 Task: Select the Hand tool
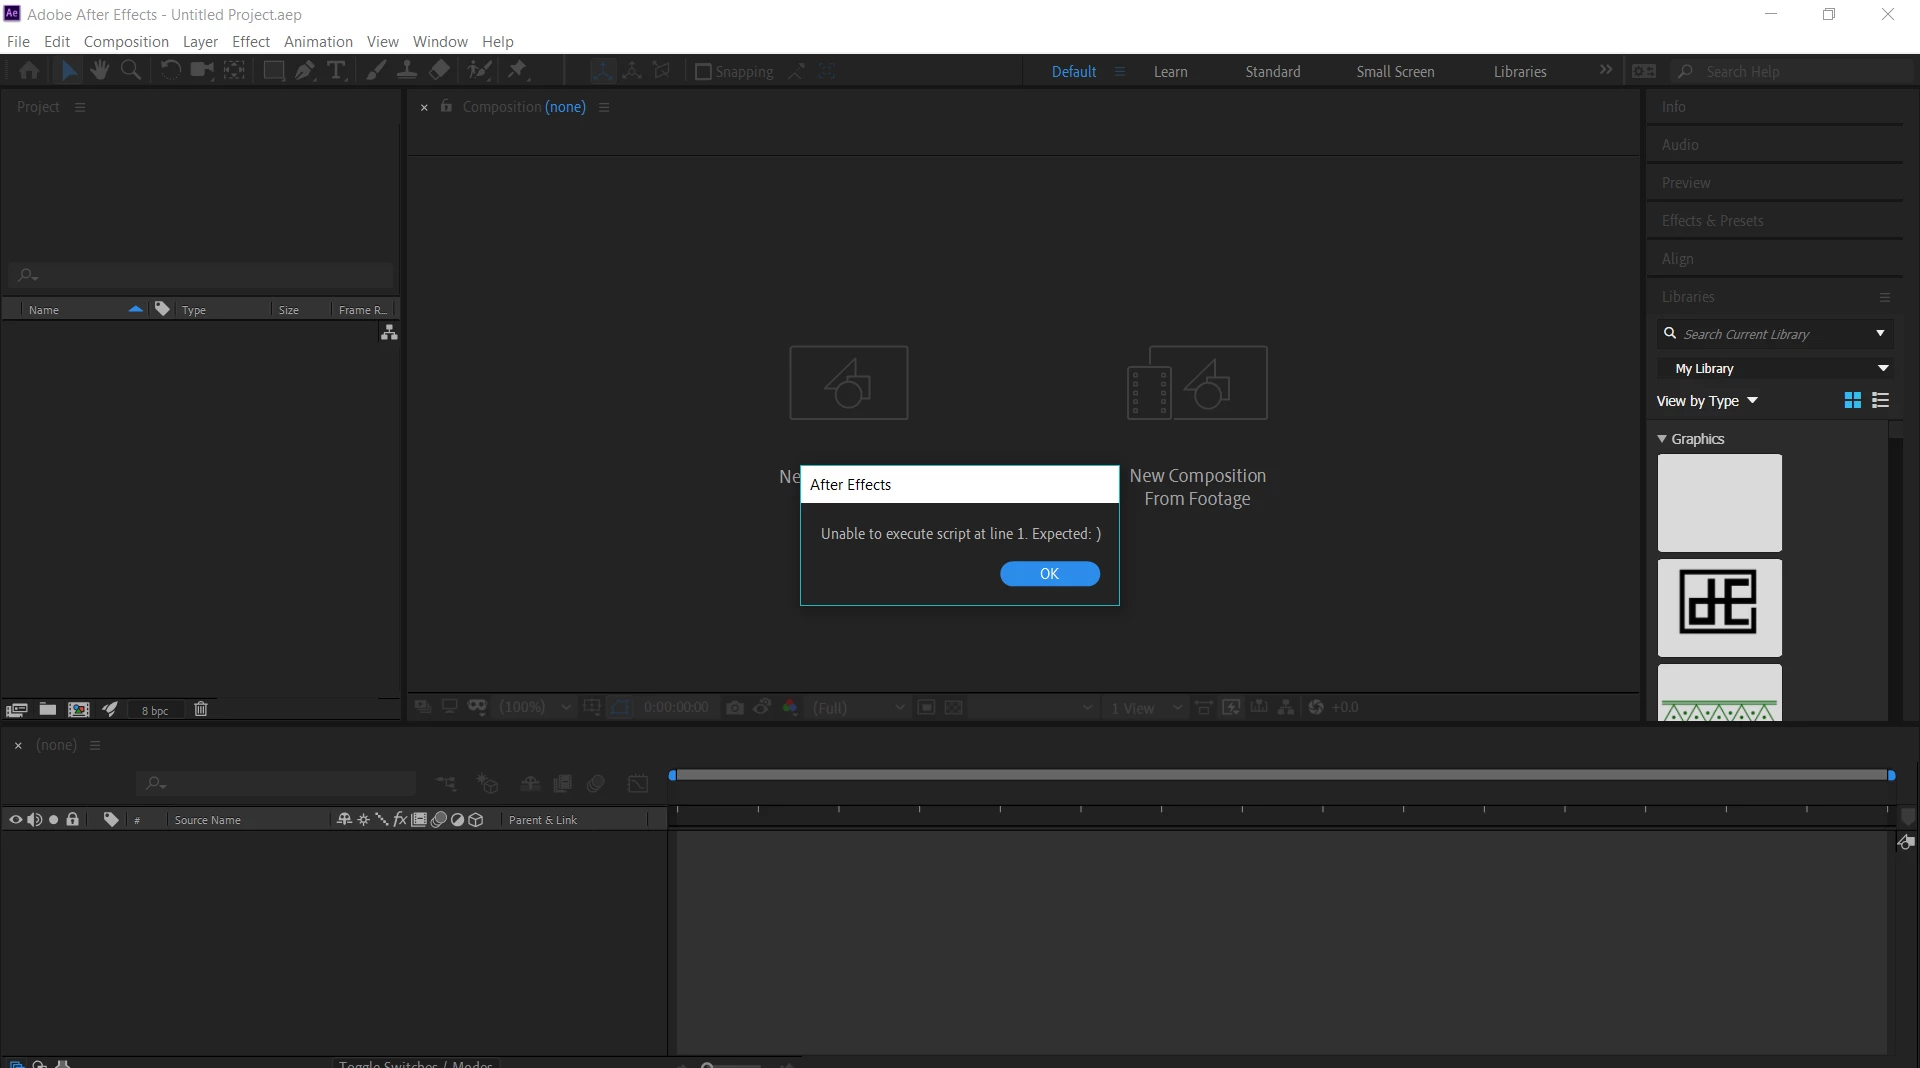[x=99, y=70]
